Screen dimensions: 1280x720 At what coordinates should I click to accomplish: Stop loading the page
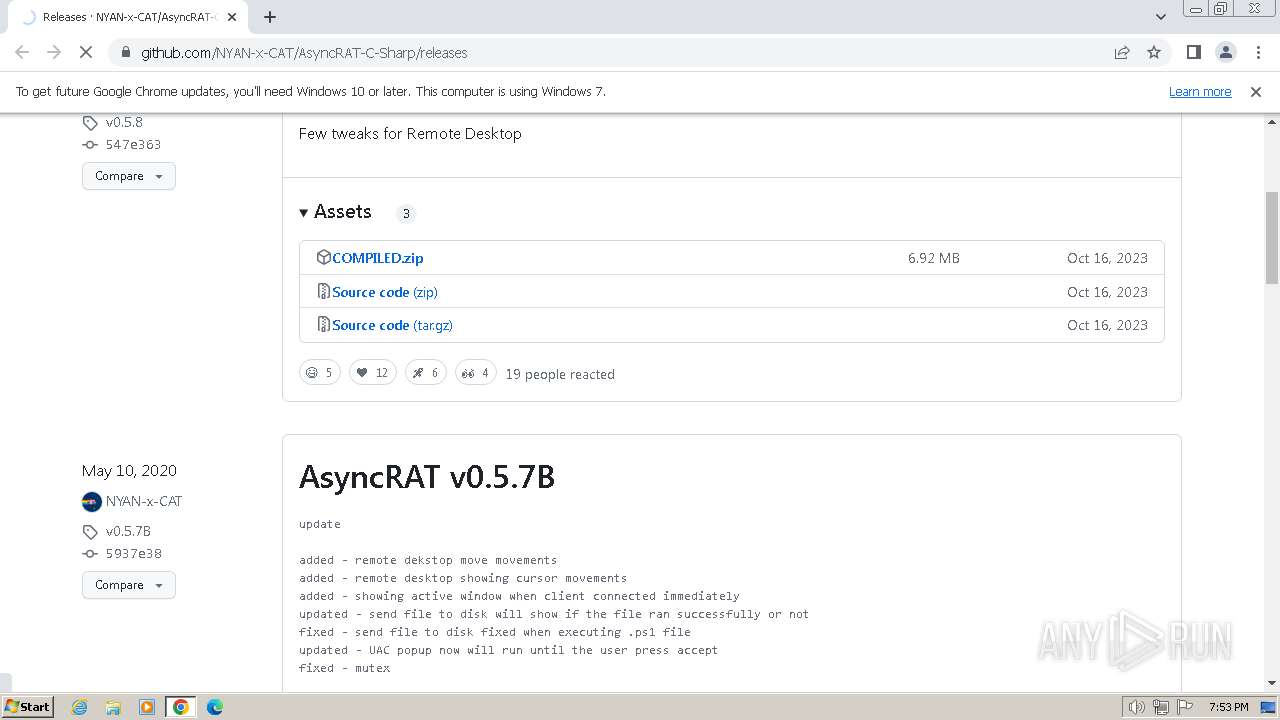[86, 53]
